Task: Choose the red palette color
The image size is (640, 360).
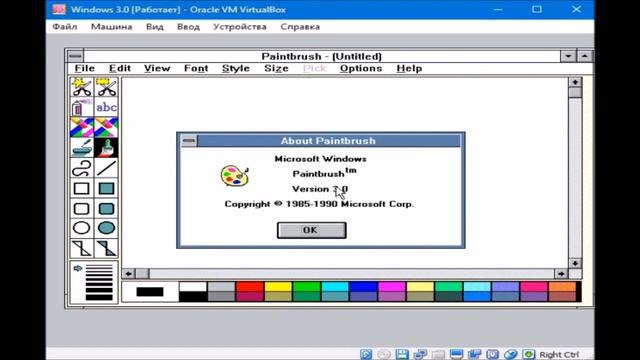Action: click(249, 287)
